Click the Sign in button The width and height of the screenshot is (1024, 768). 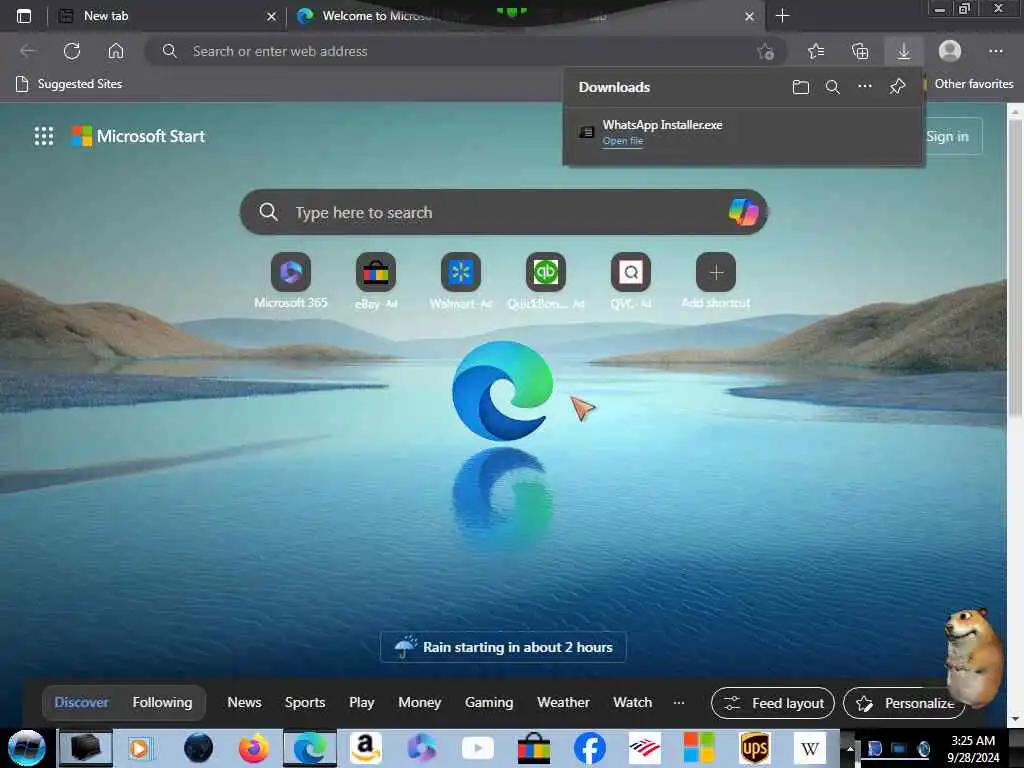948,136
